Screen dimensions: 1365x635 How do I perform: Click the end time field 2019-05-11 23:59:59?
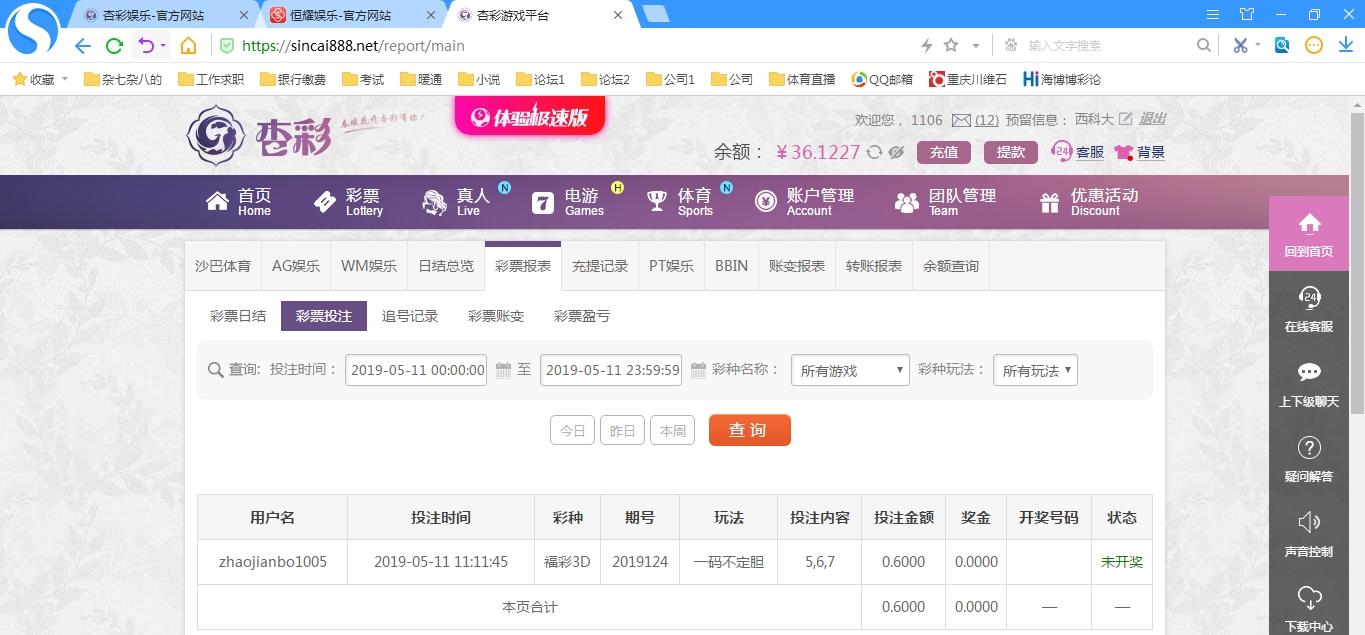tap(611, 370)
